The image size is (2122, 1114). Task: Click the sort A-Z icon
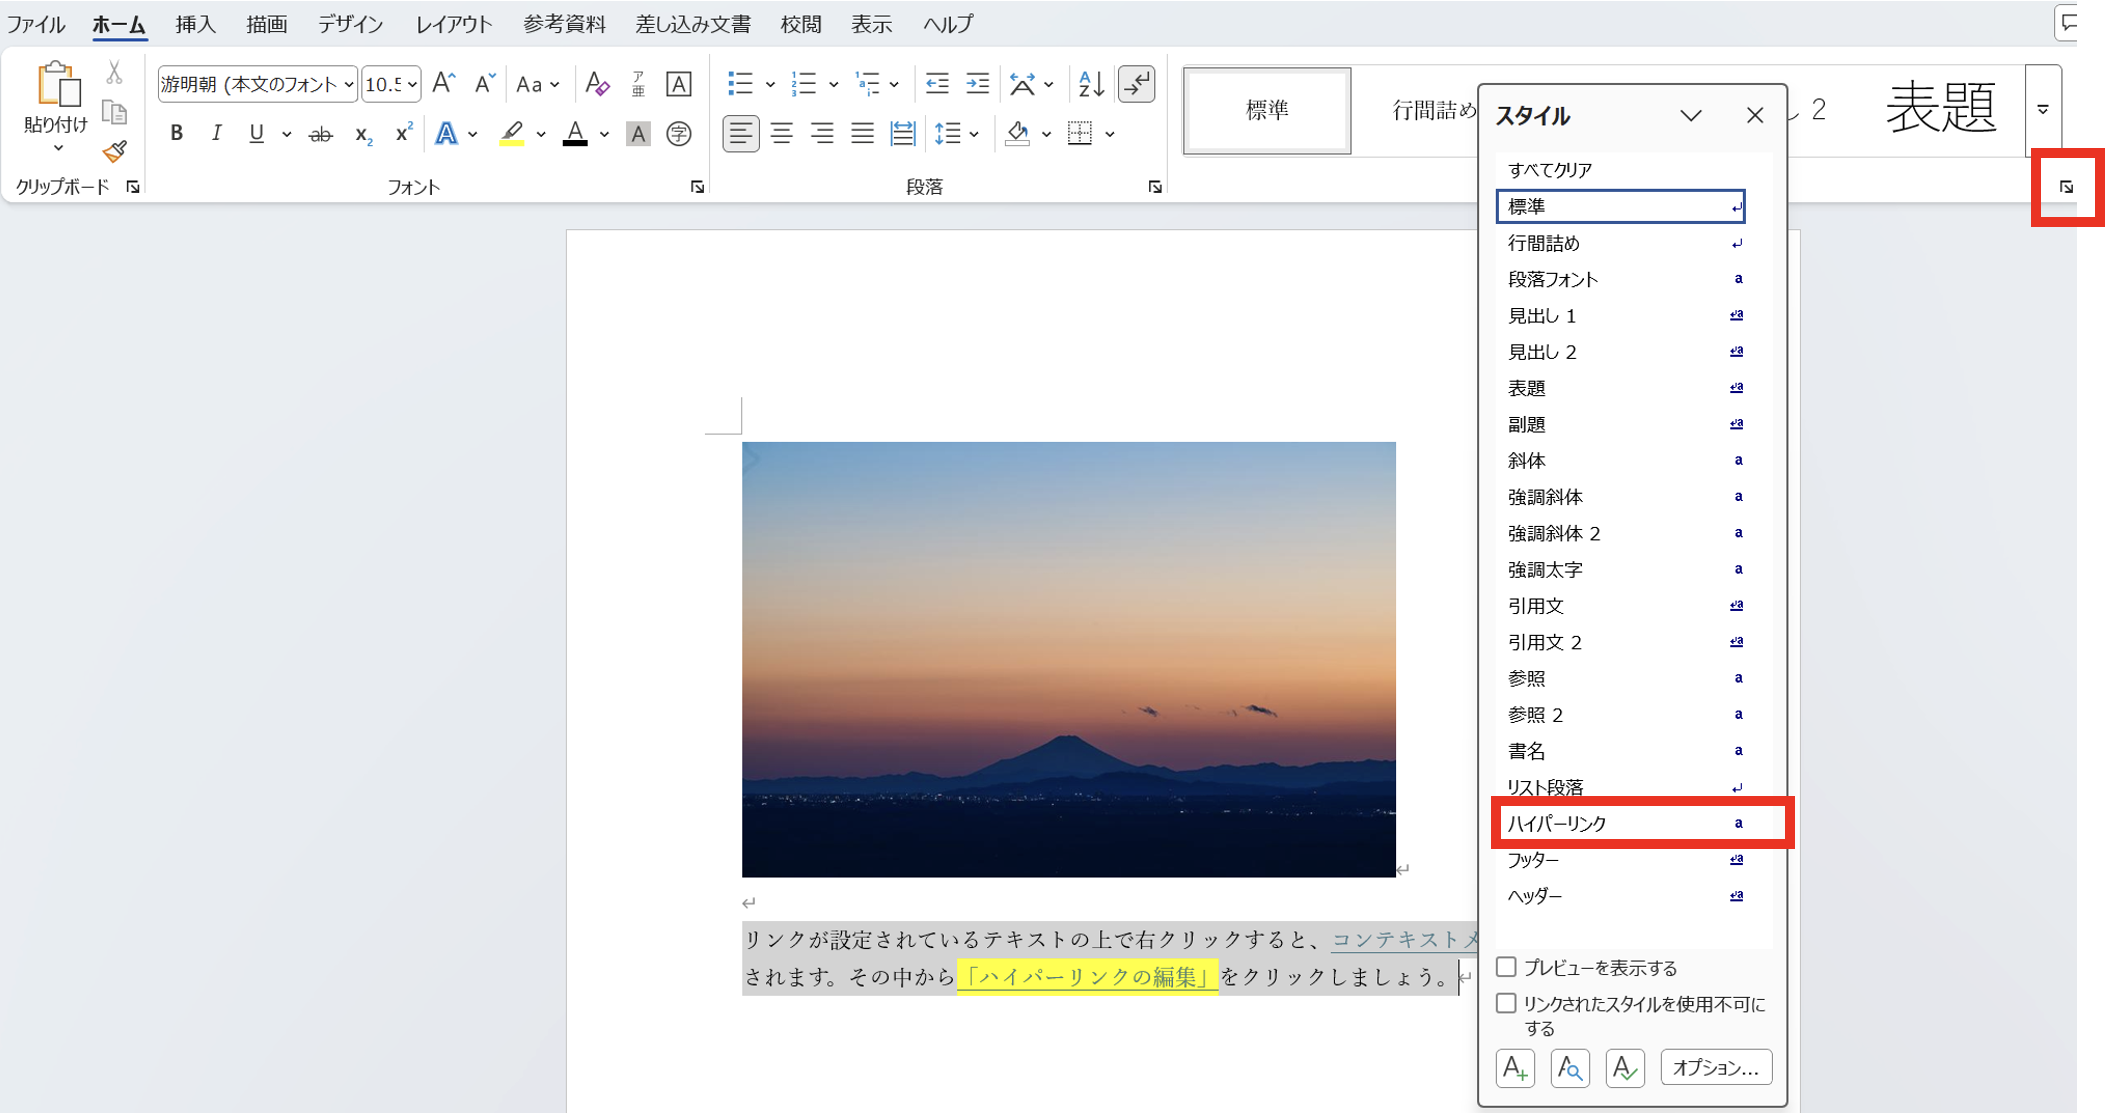(1091, 84)
